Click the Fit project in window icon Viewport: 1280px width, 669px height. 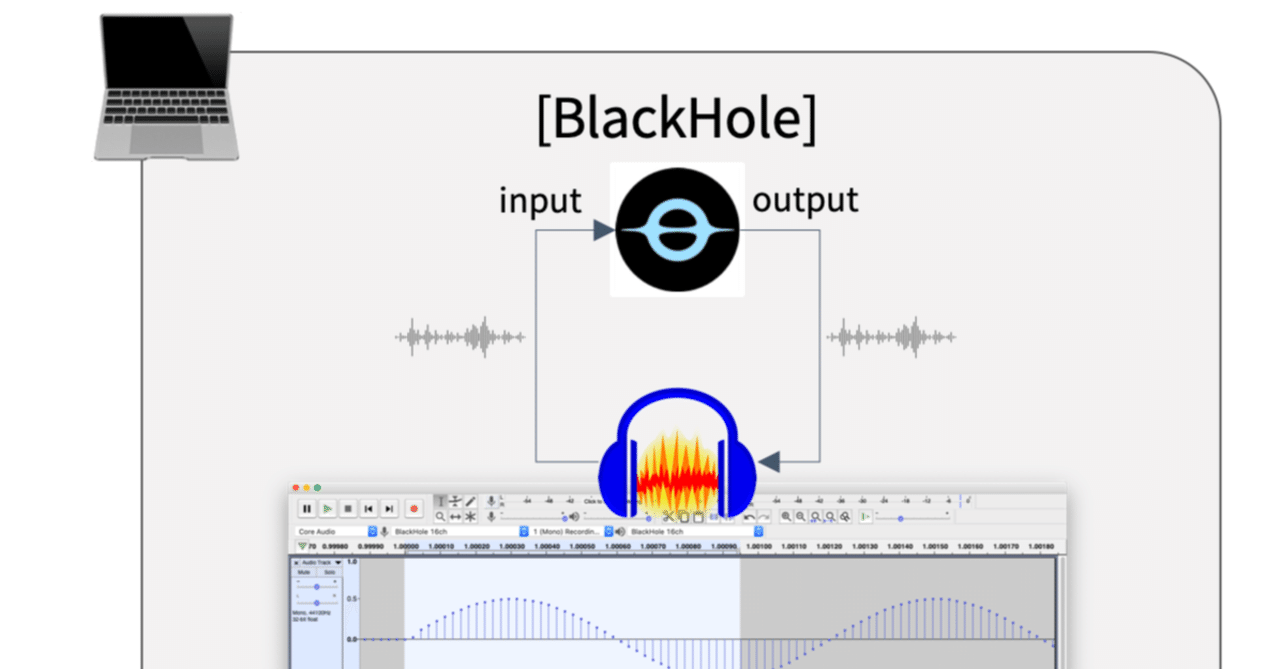830,516
